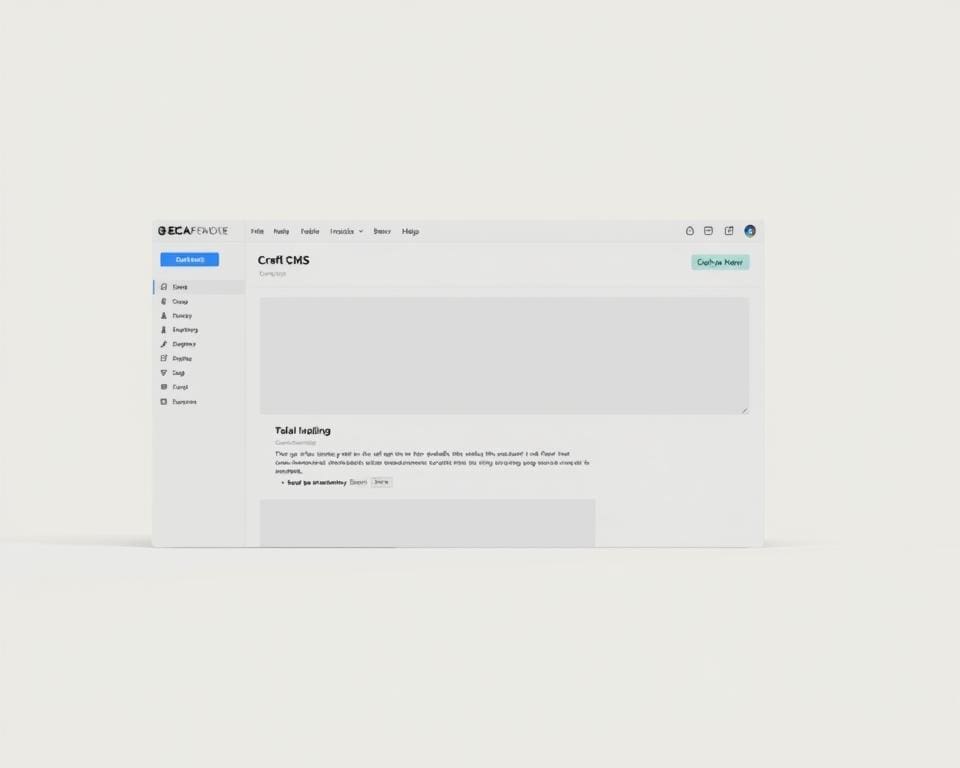Toggle the highlighted active state of the top sidebar entry
This screenshot has width=960, height=768.
(x=181, y=286)
